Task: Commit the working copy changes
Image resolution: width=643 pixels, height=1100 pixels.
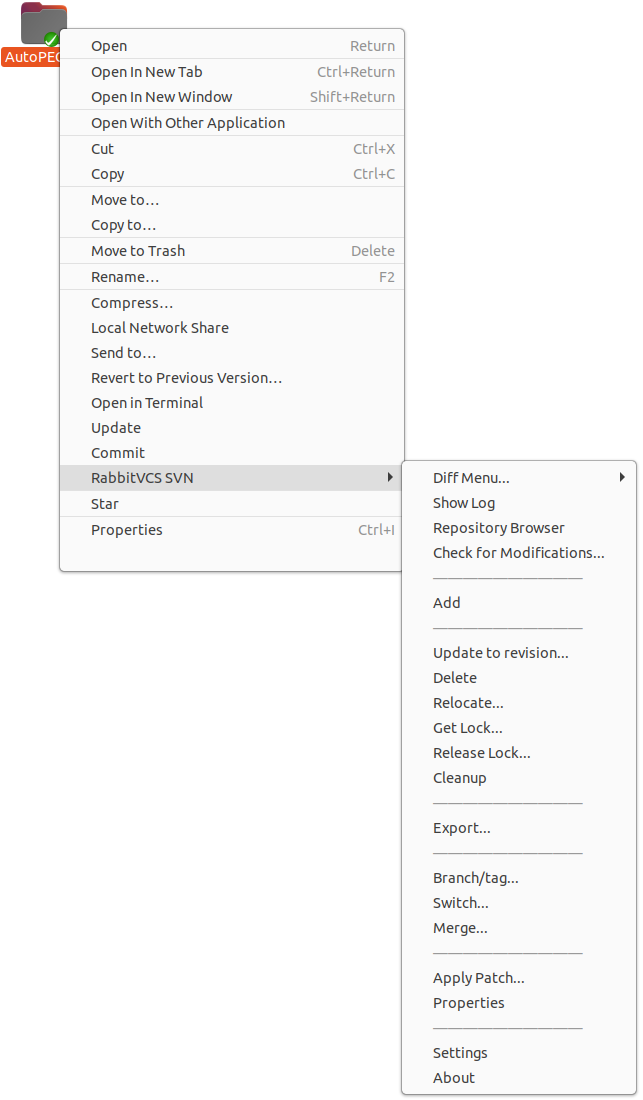Action: pyautogui.click(x=117, y=452)
